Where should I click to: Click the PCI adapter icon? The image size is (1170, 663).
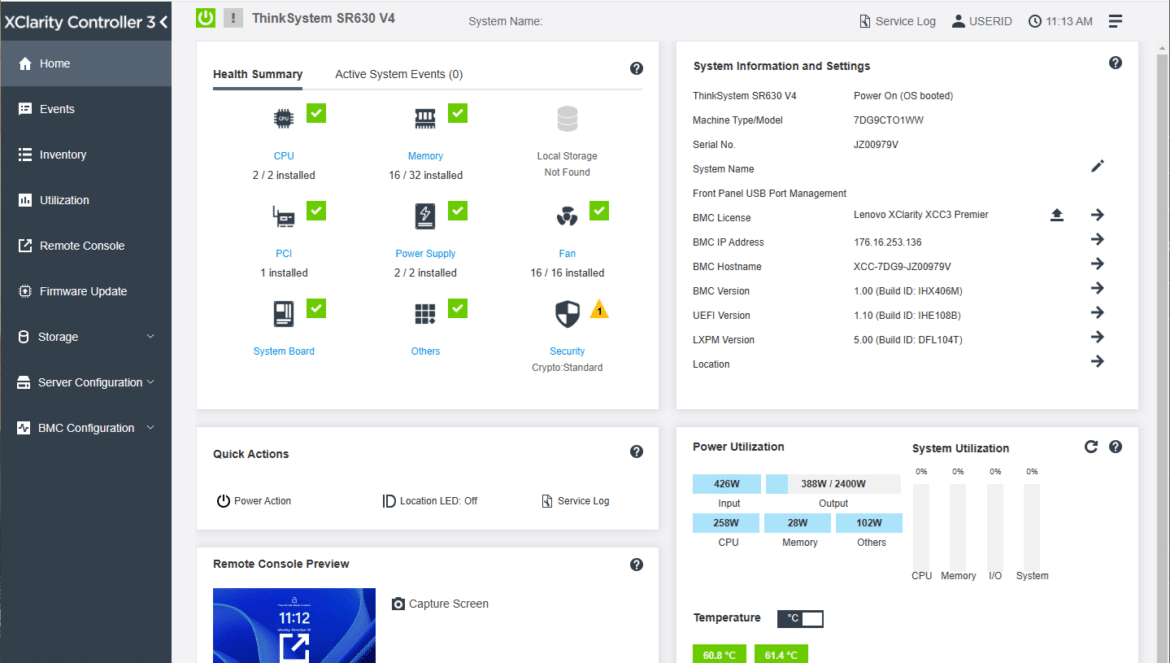[284, 216]
